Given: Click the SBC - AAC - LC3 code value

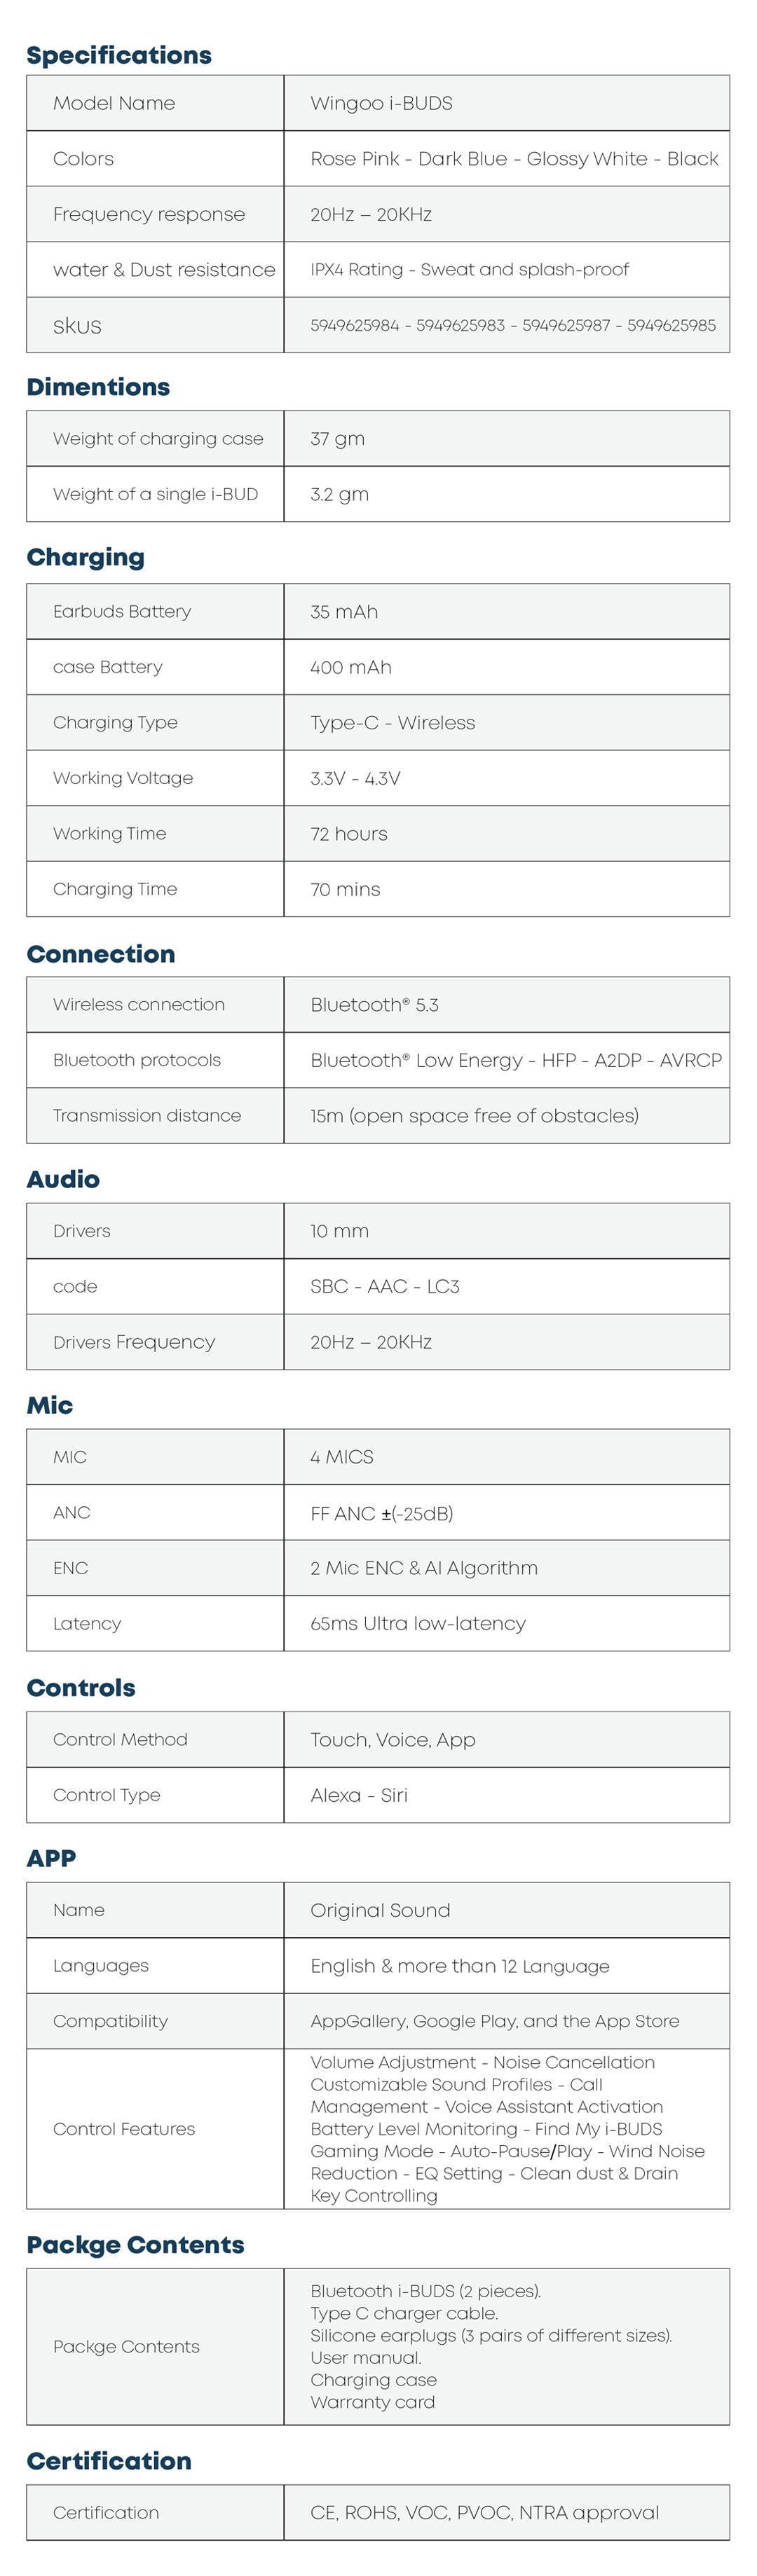Looking at the screenshot, I should (384, 1287).
